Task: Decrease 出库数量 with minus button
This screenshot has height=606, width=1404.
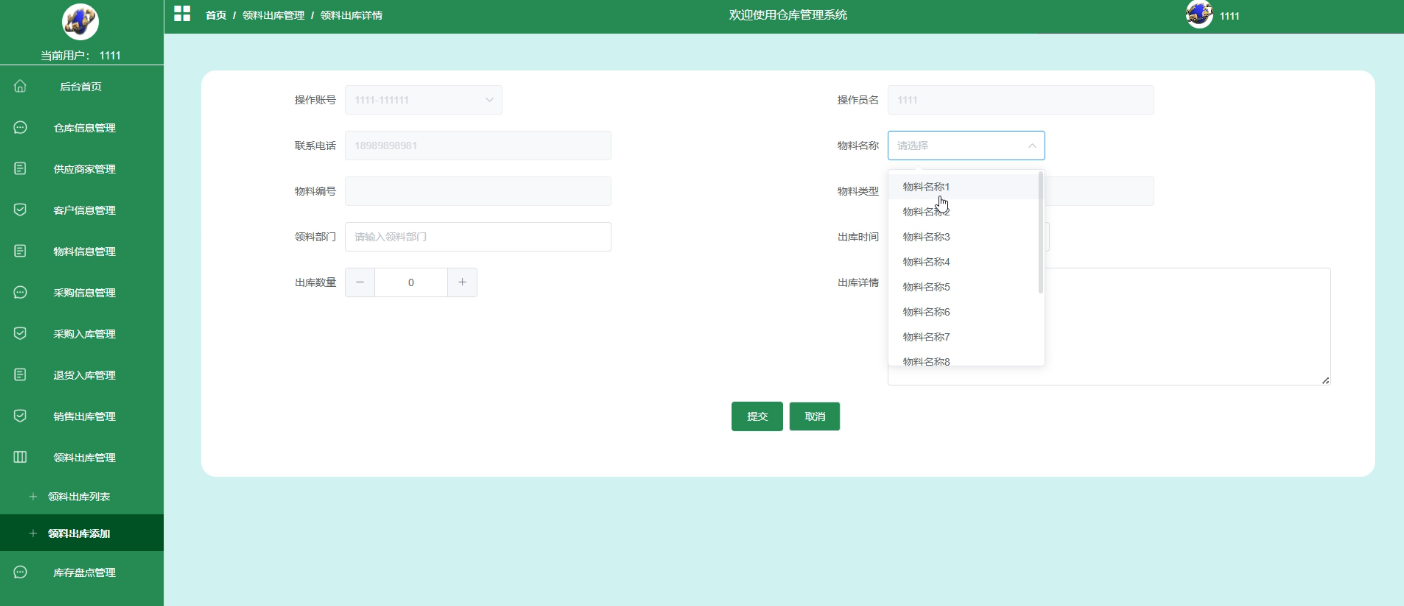Action: coord(360,283)
